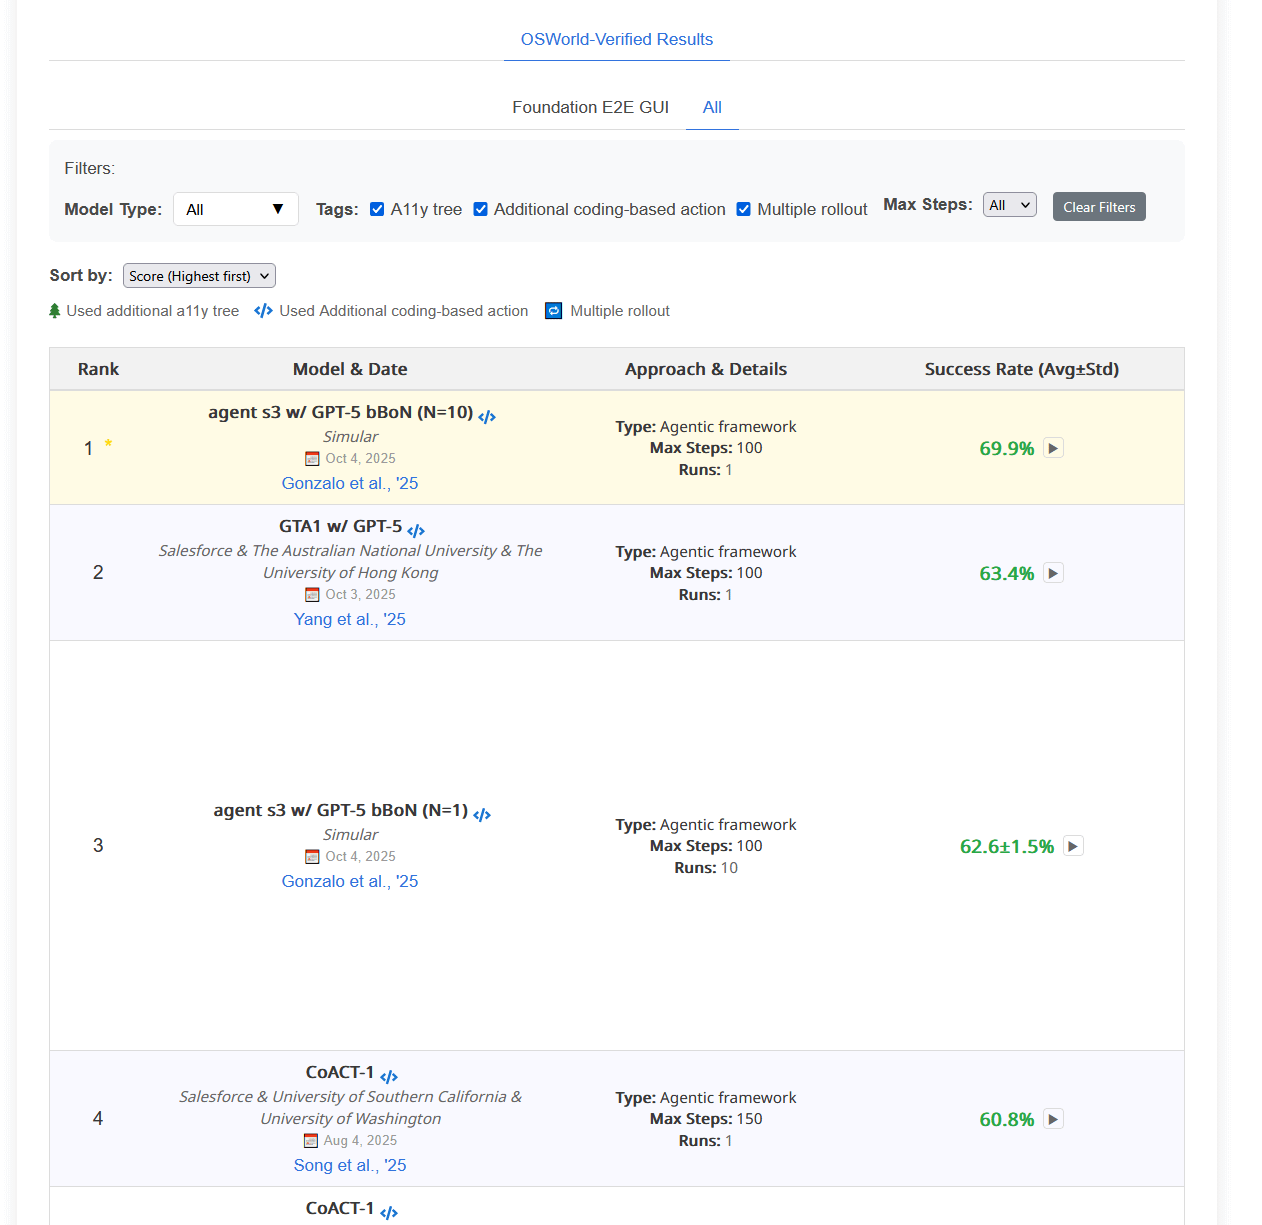The height and width of the screenshot is (1225, 1262).
Task: Open the Max Steps dropdown
Action: tap(1009, 205)
